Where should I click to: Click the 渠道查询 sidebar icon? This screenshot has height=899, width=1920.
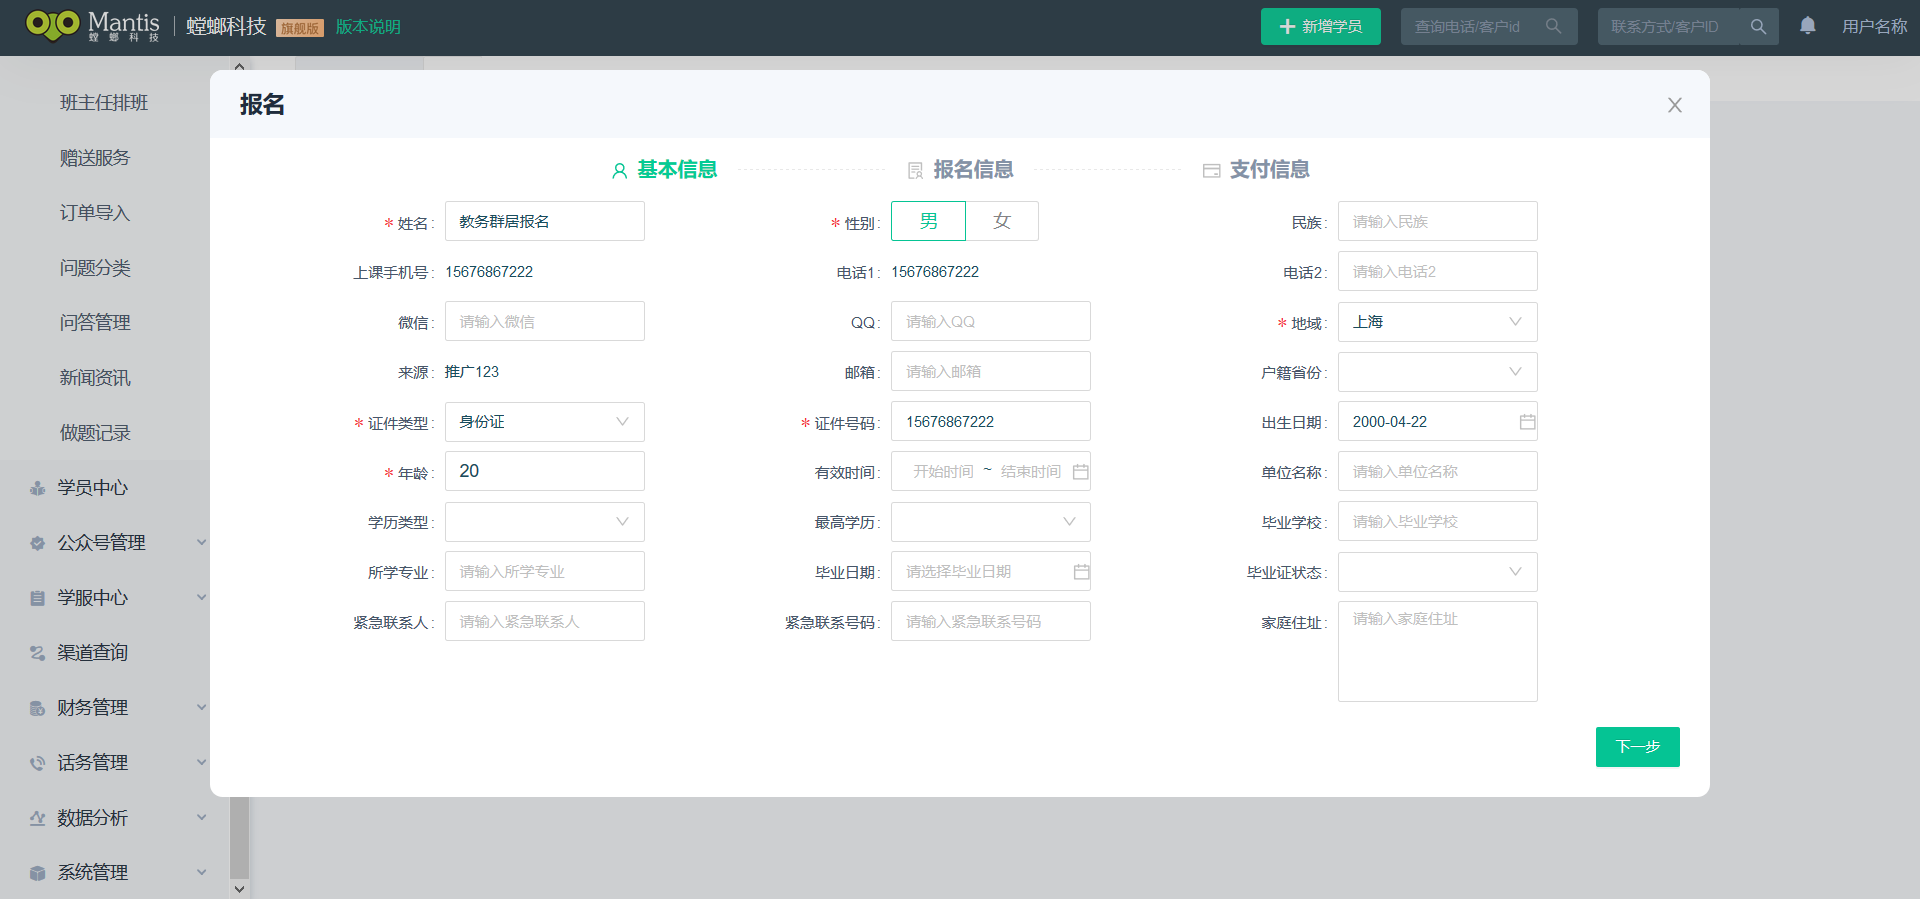point(37,653)
